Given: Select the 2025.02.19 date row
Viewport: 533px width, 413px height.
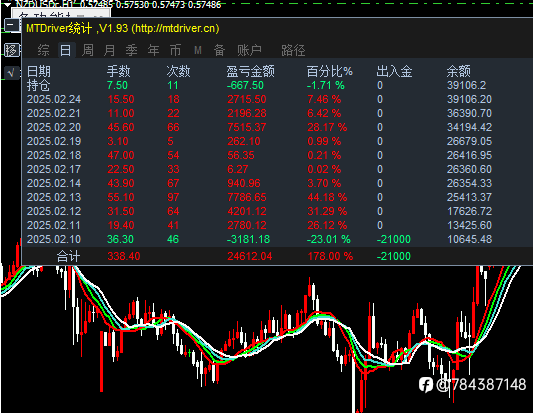Looking at the screenshot, I should point(54,141).
